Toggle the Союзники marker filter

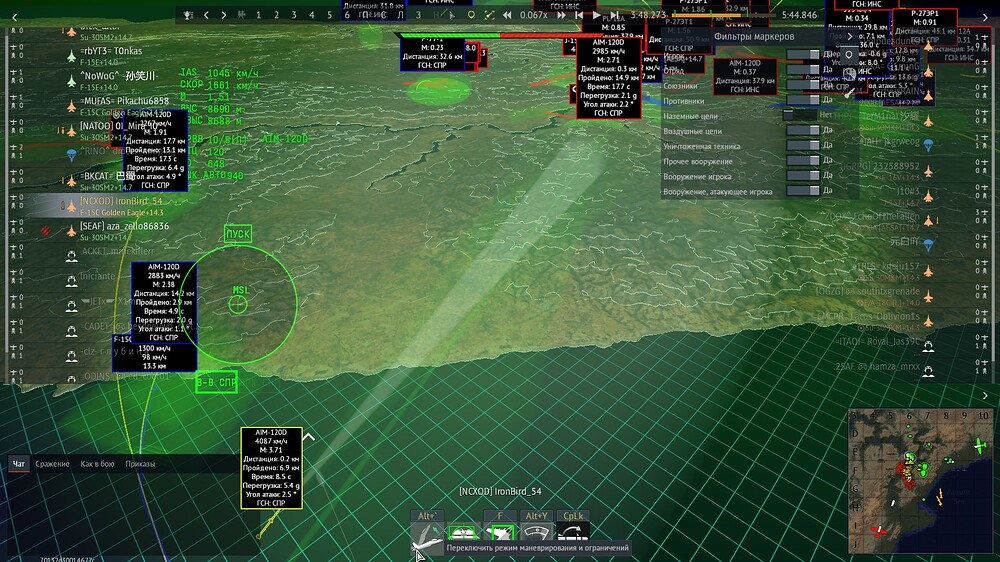click(803, 85)
